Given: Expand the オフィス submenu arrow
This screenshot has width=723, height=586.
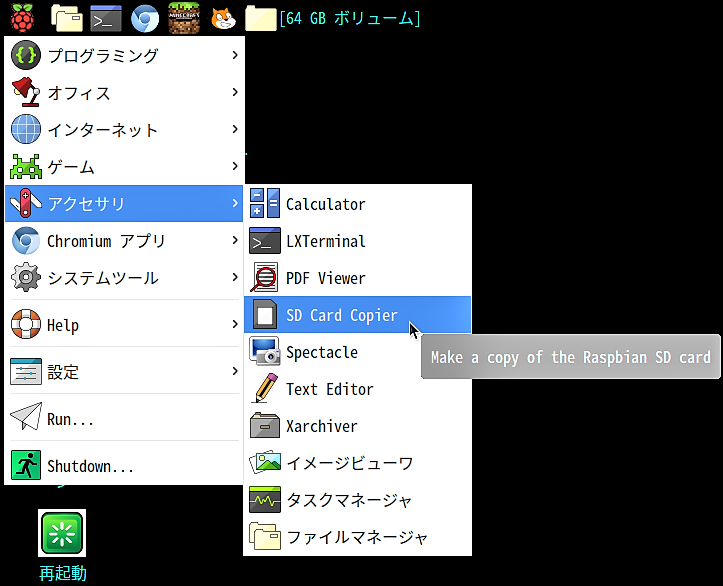Looking at the screenshot, I should [235, 92].
